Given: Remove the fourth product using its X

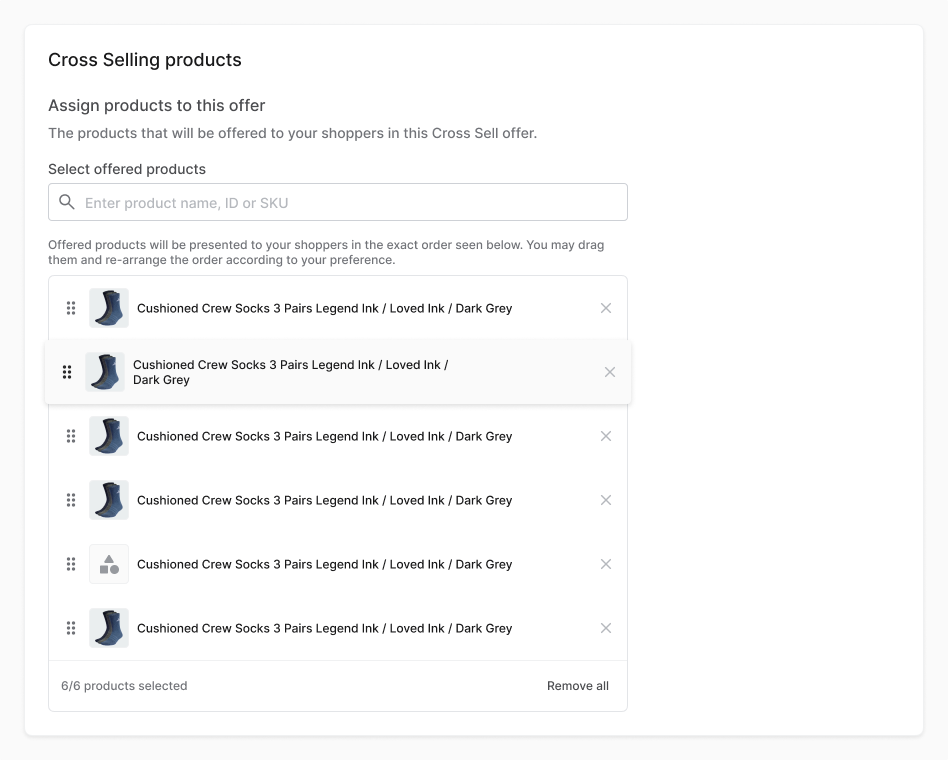Looking at the screenshot, I should point(606,500).
